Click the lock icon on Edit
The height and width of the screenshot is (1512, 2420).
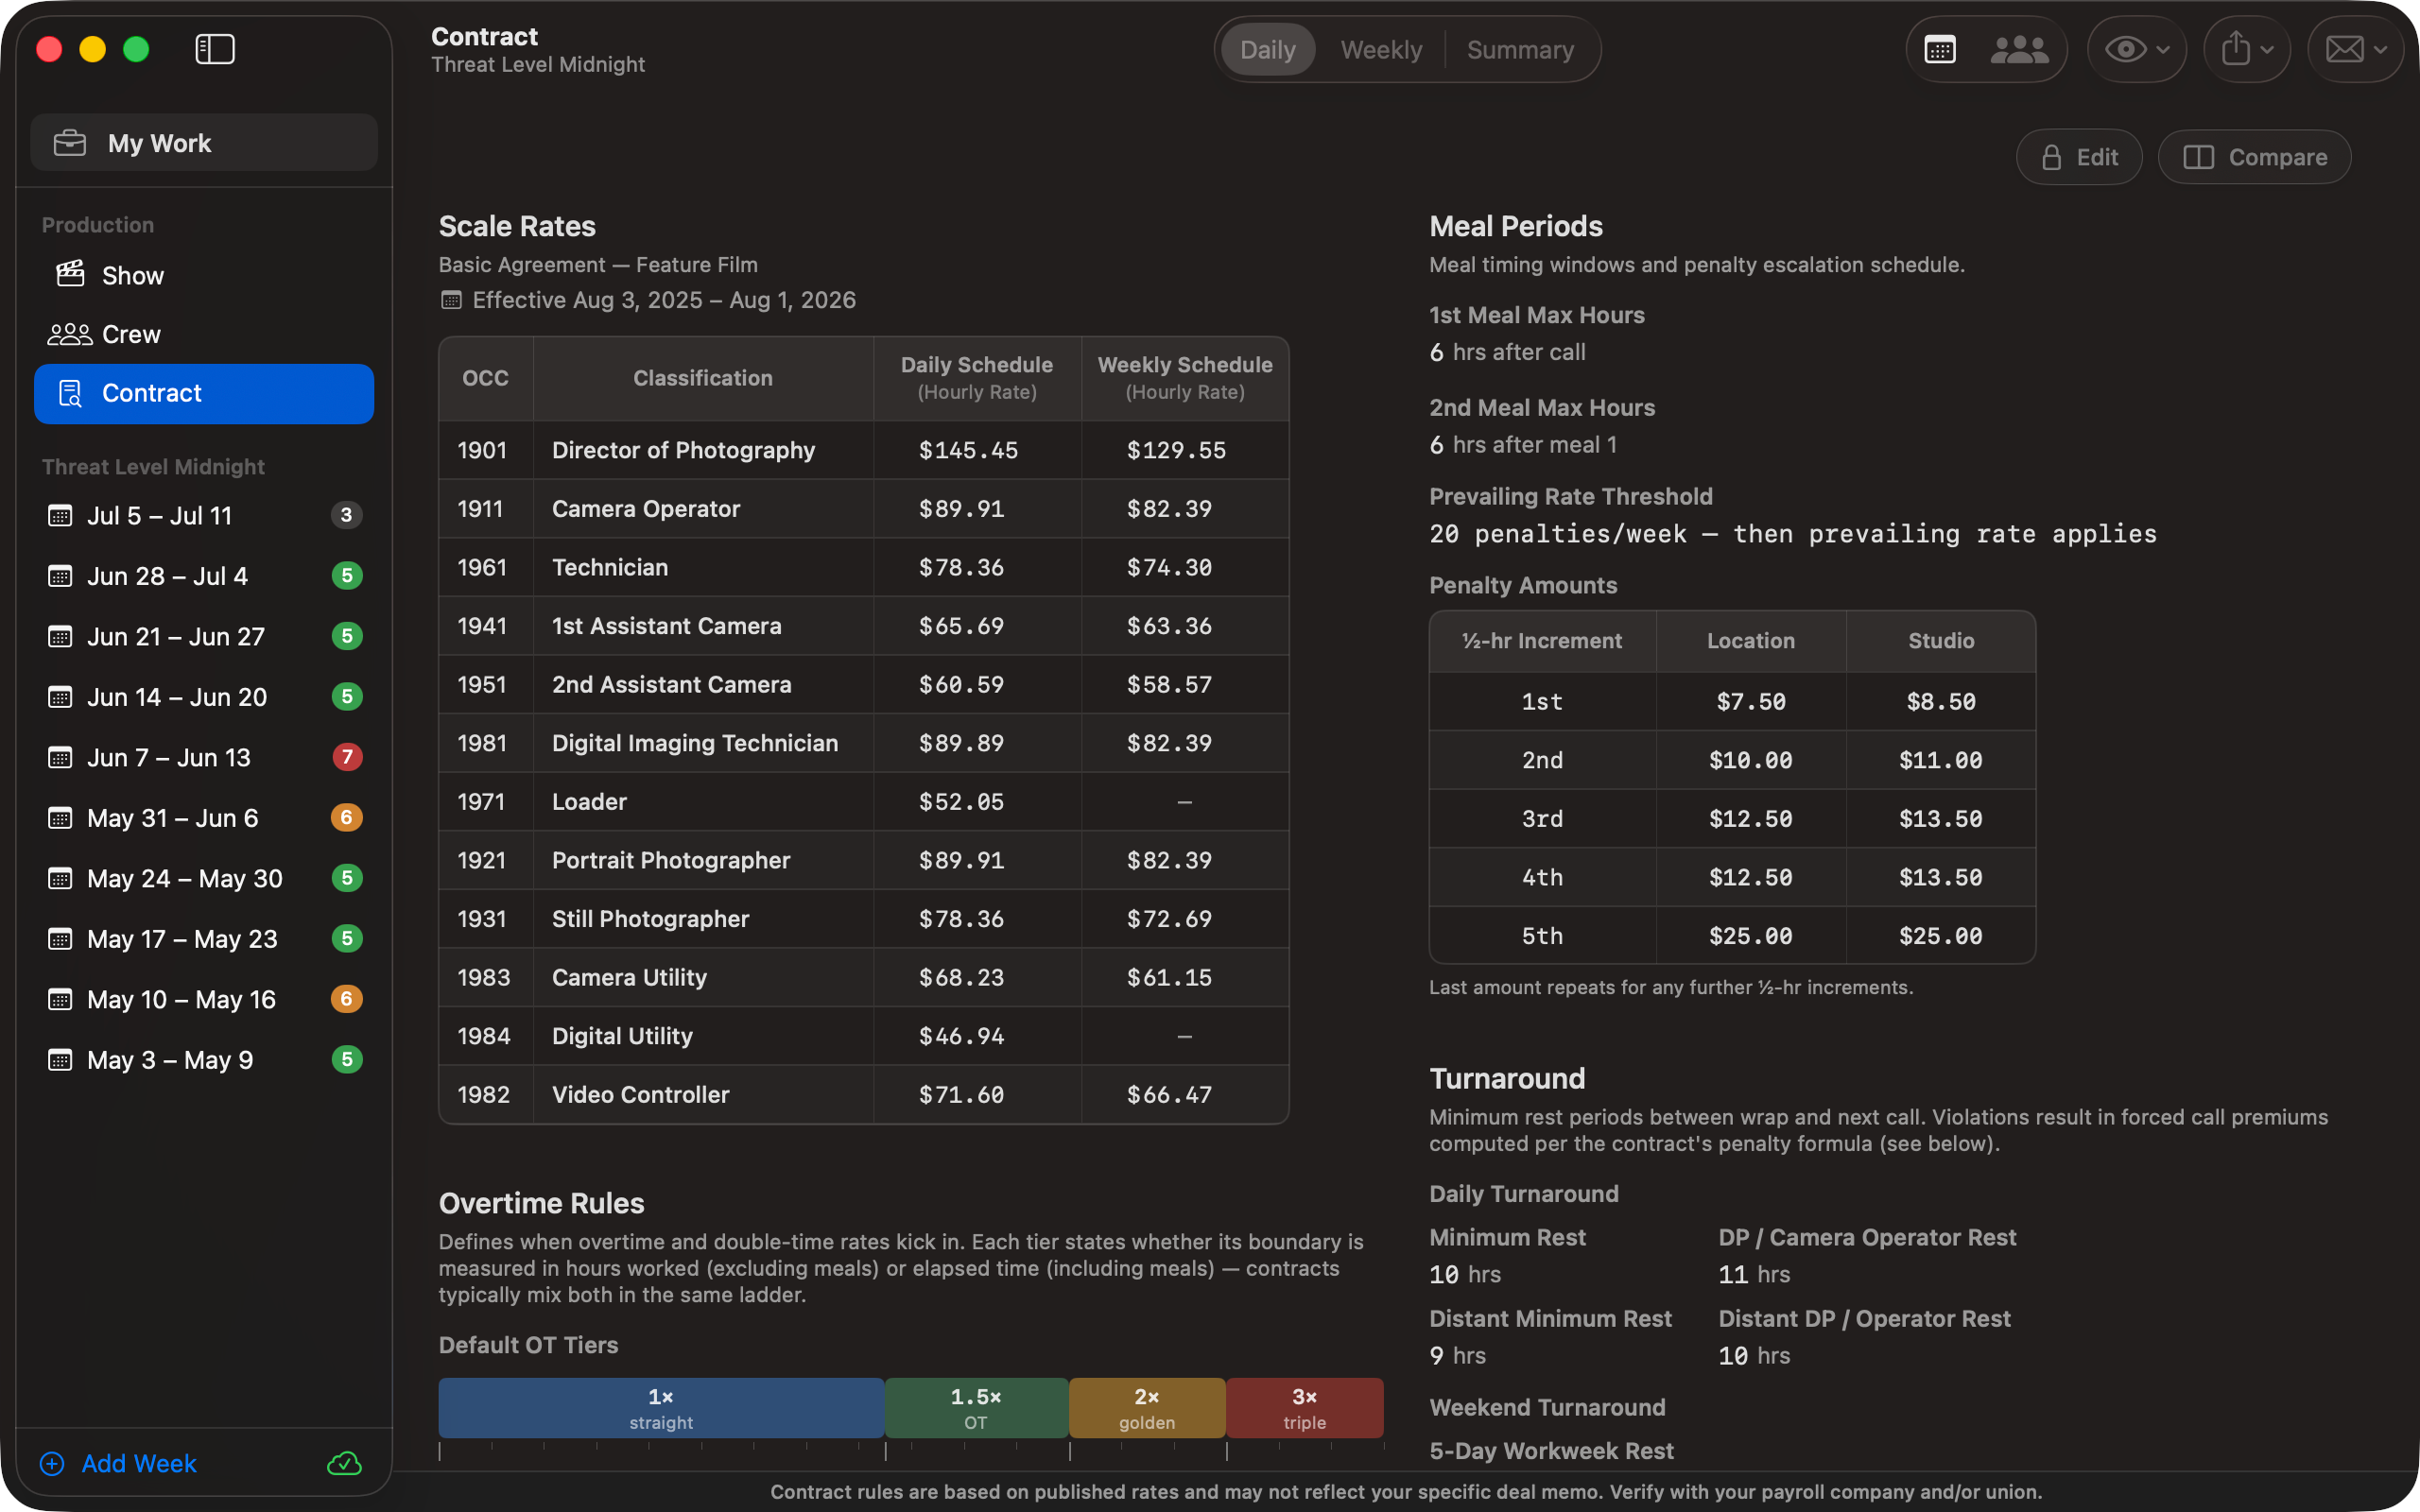pyautogui.click(x=2051, y=157)
